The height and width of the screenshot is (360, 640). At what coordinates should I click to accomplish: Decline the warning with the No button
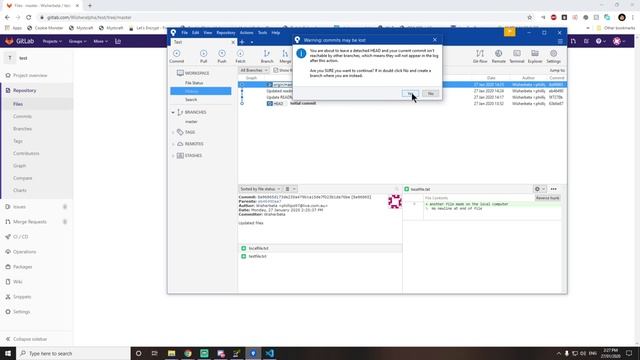pyautogui.click(x=430, y=93)
